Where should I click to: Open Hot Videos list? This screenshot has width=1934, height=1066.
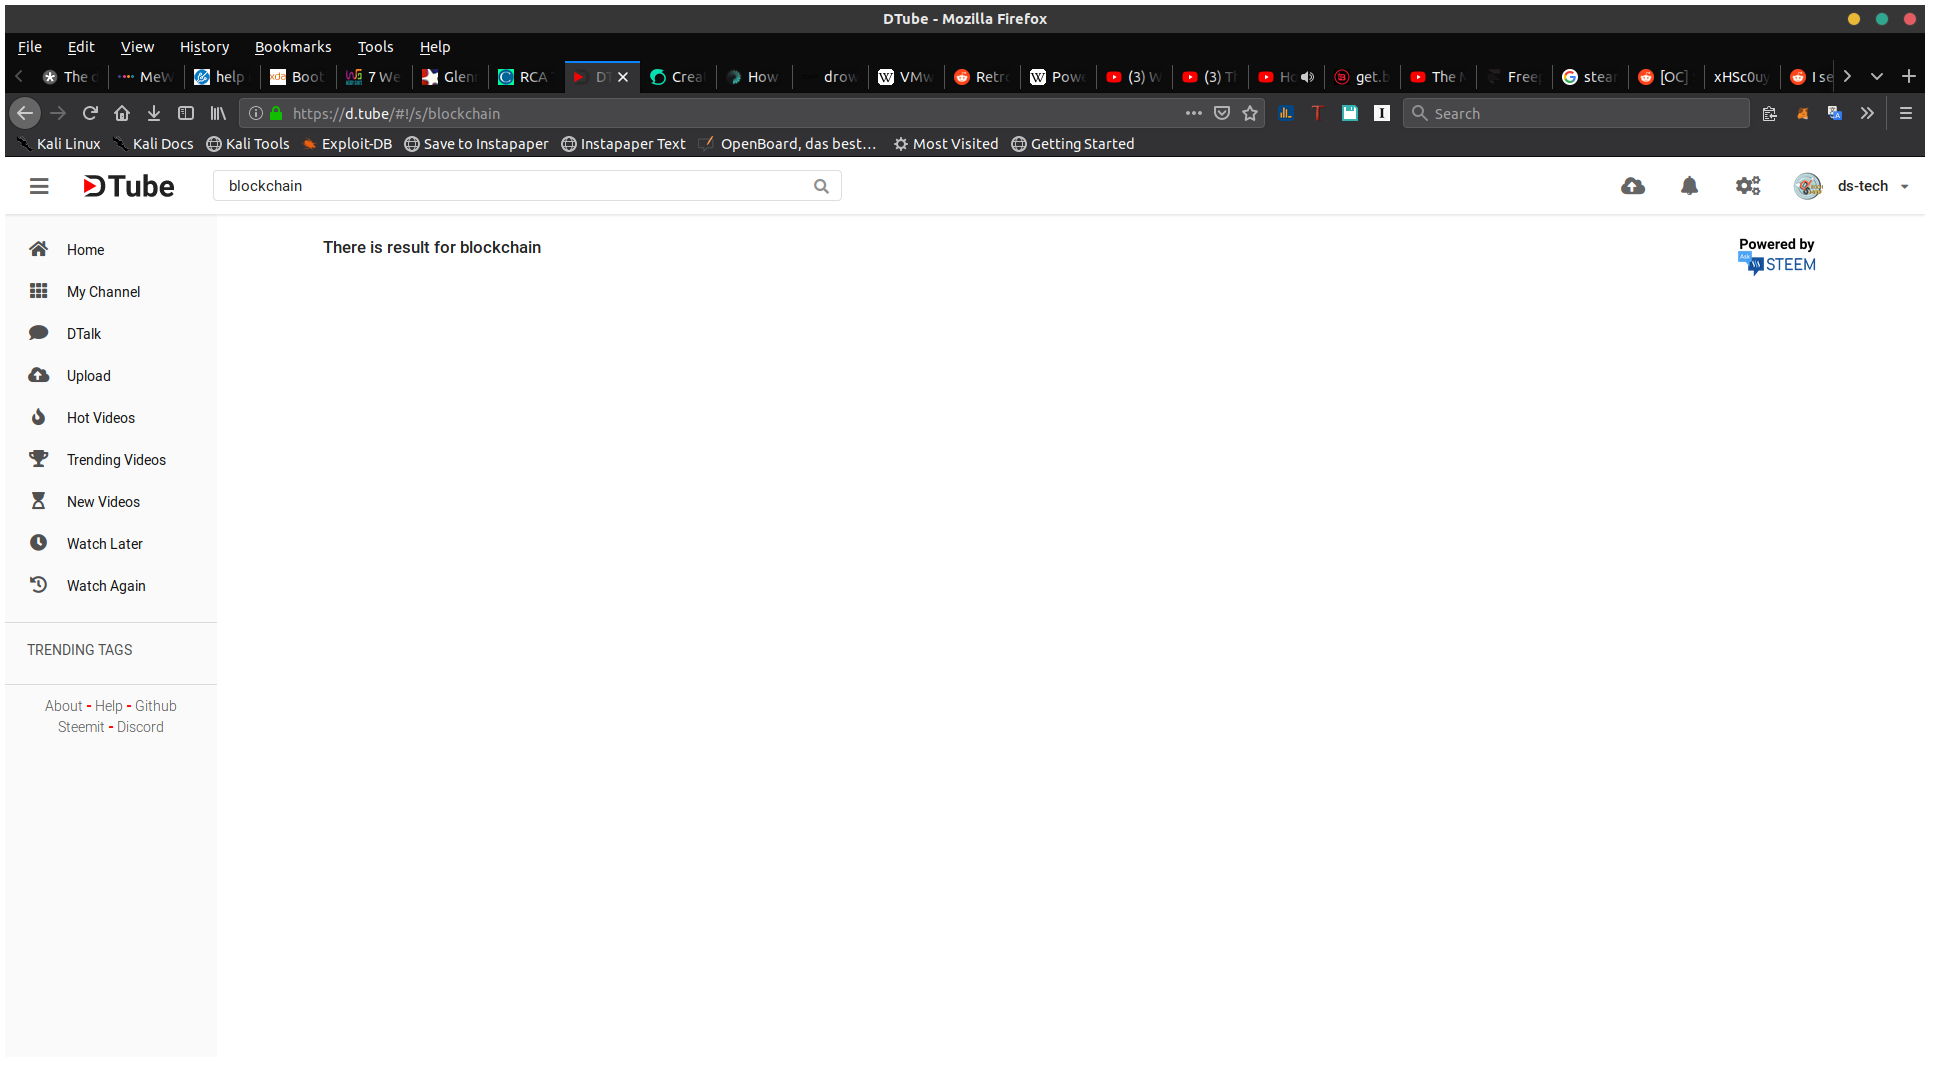[x=101, y=418]
